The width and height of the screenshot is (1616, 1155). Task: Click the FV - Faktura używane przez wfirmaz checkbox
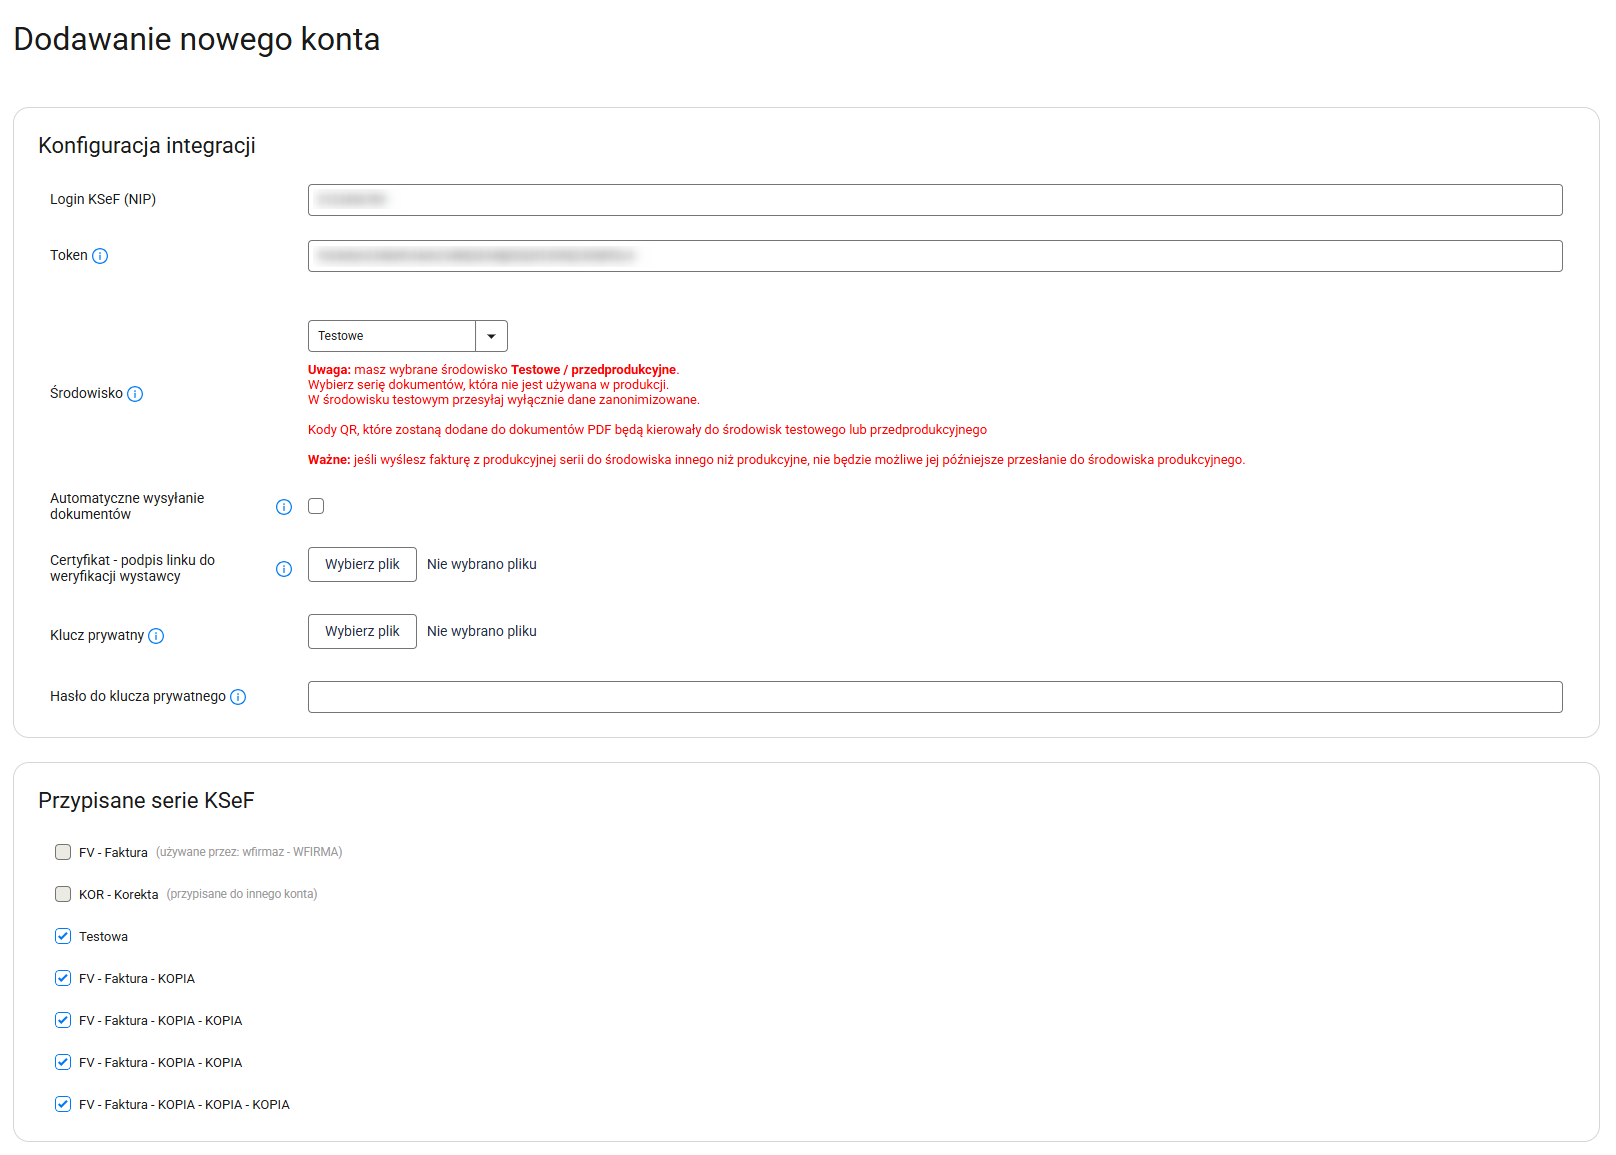pos(63,852)
